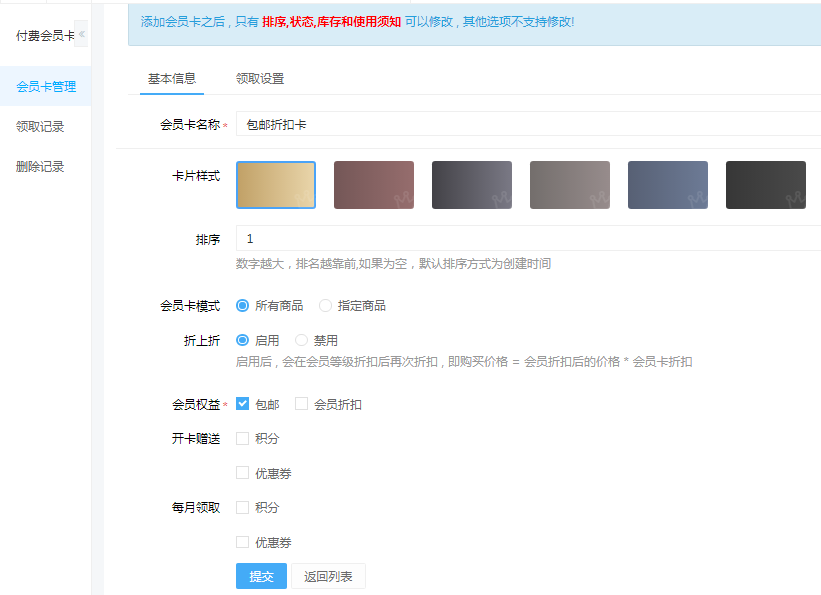
Task: Open 删除记录 in the sidebar
Action: coord(40,167)
